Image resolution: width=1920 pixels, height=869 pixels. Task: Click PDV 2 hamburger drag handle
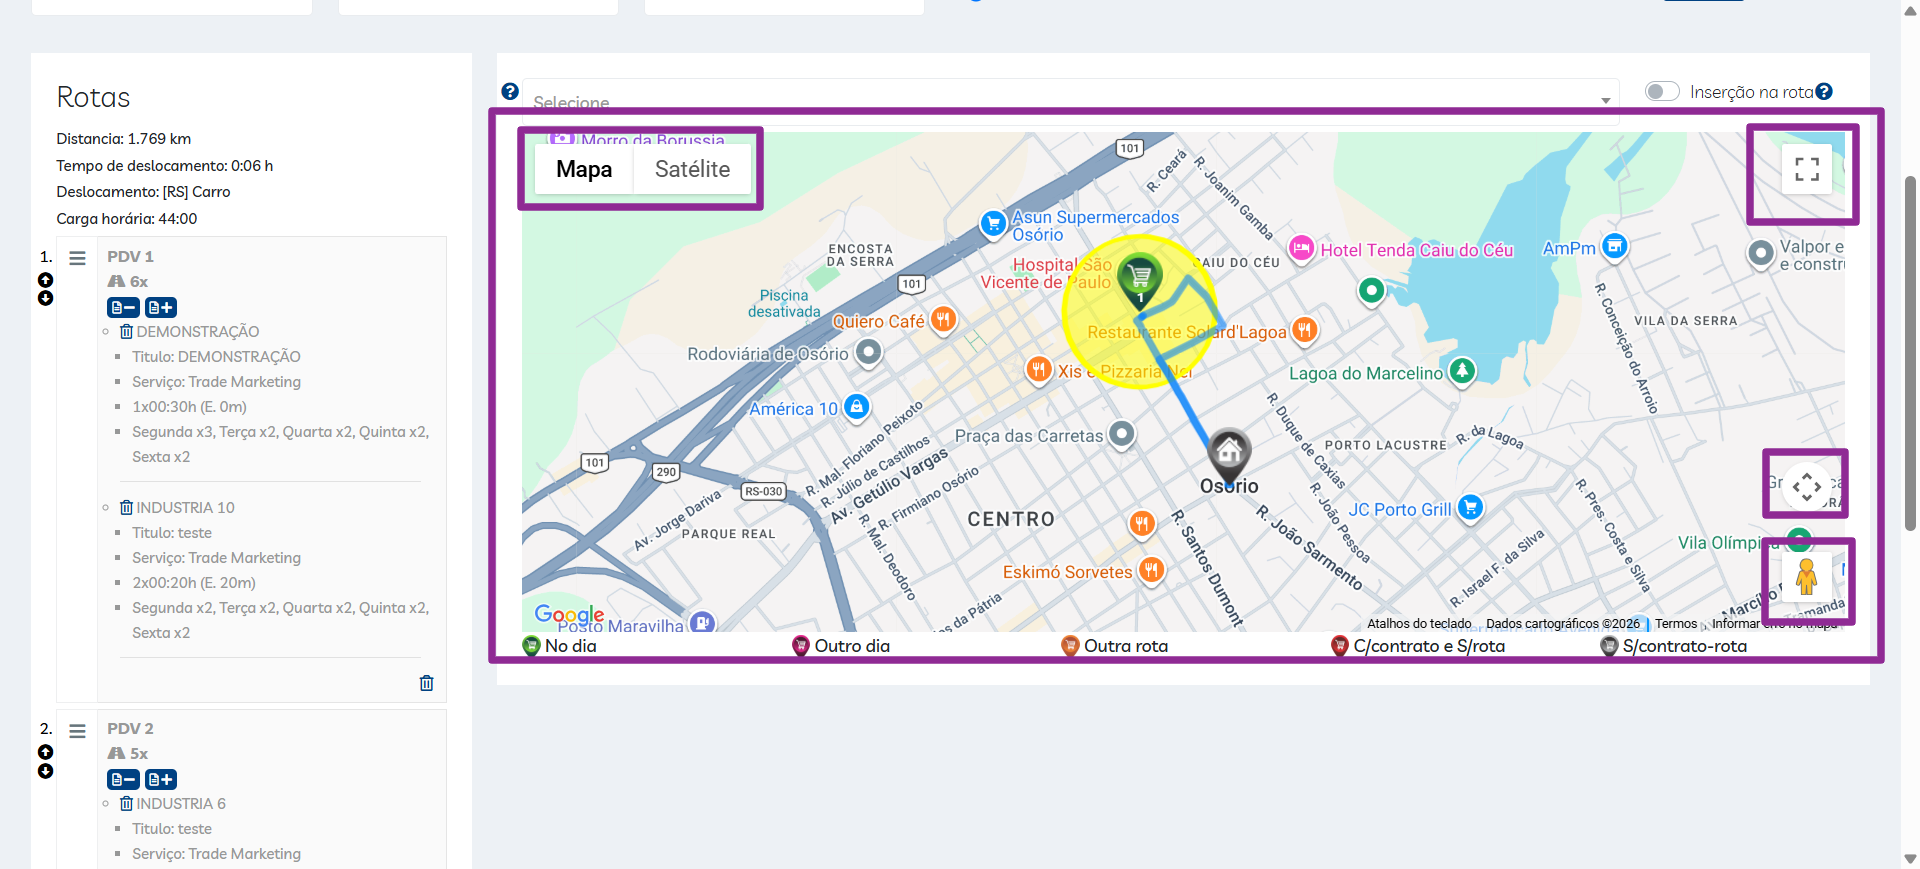pyautogui.click(x=77, y=731)
